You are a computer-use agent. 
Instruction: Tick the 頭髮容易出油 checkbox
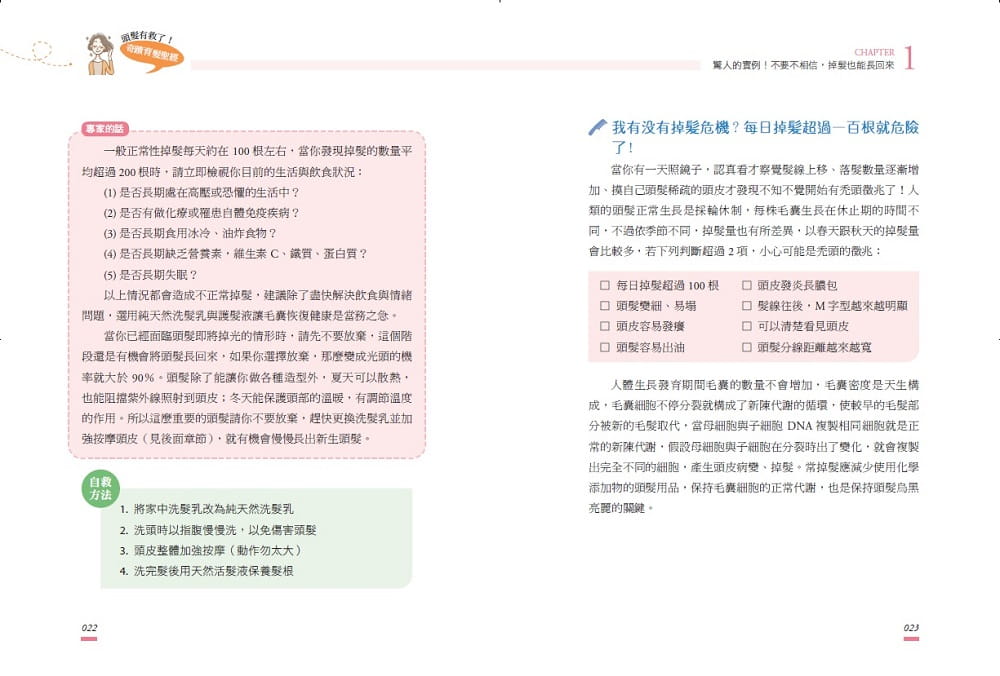(x=605, y=348)
